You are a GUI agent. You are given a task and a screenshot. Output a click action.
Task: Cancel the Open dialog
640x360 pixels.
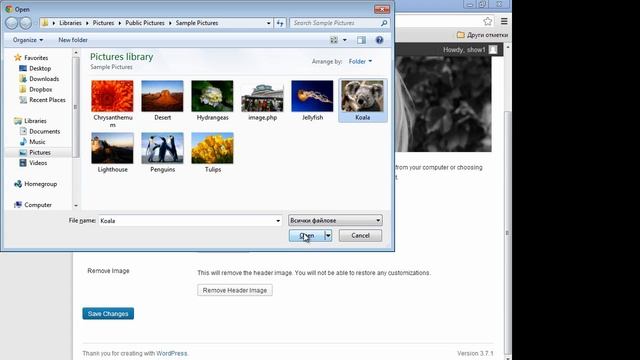click(x=360, y=236)
